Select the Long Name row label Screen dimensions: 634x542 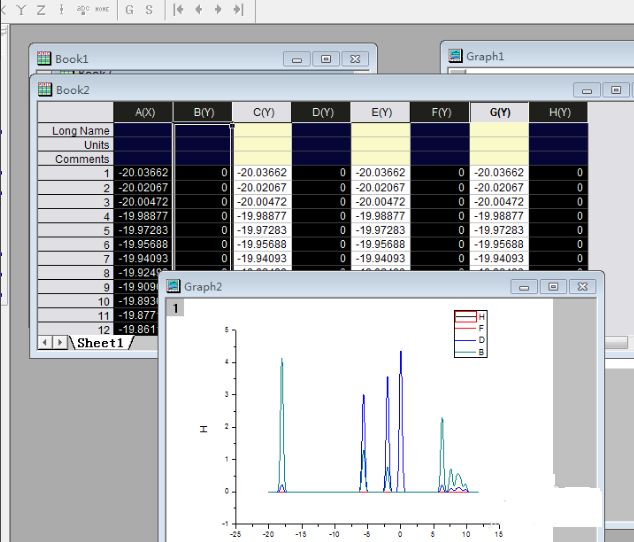[76, 130]
